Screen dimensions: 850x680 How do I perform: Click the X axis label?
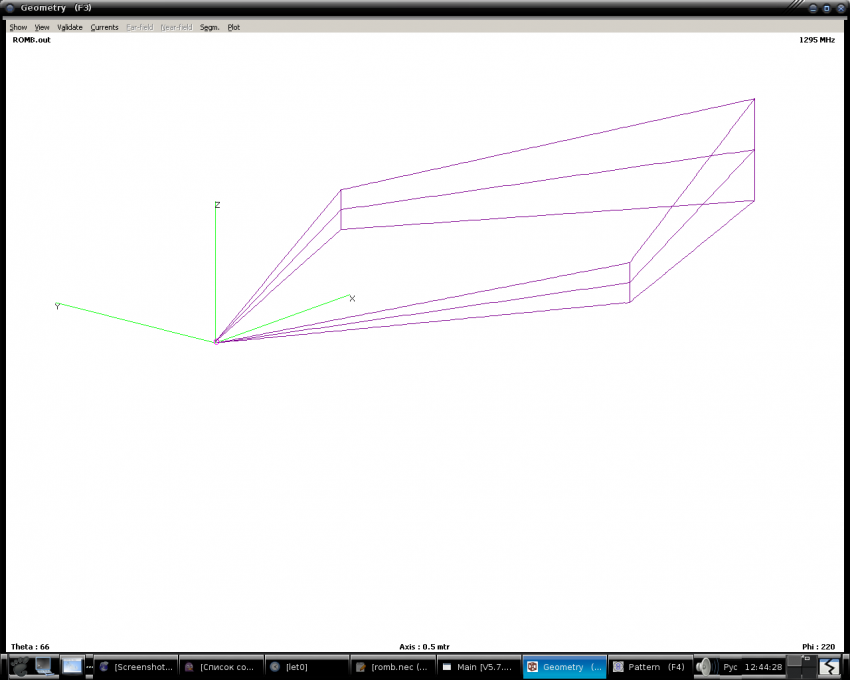click(x=352, y=299)
